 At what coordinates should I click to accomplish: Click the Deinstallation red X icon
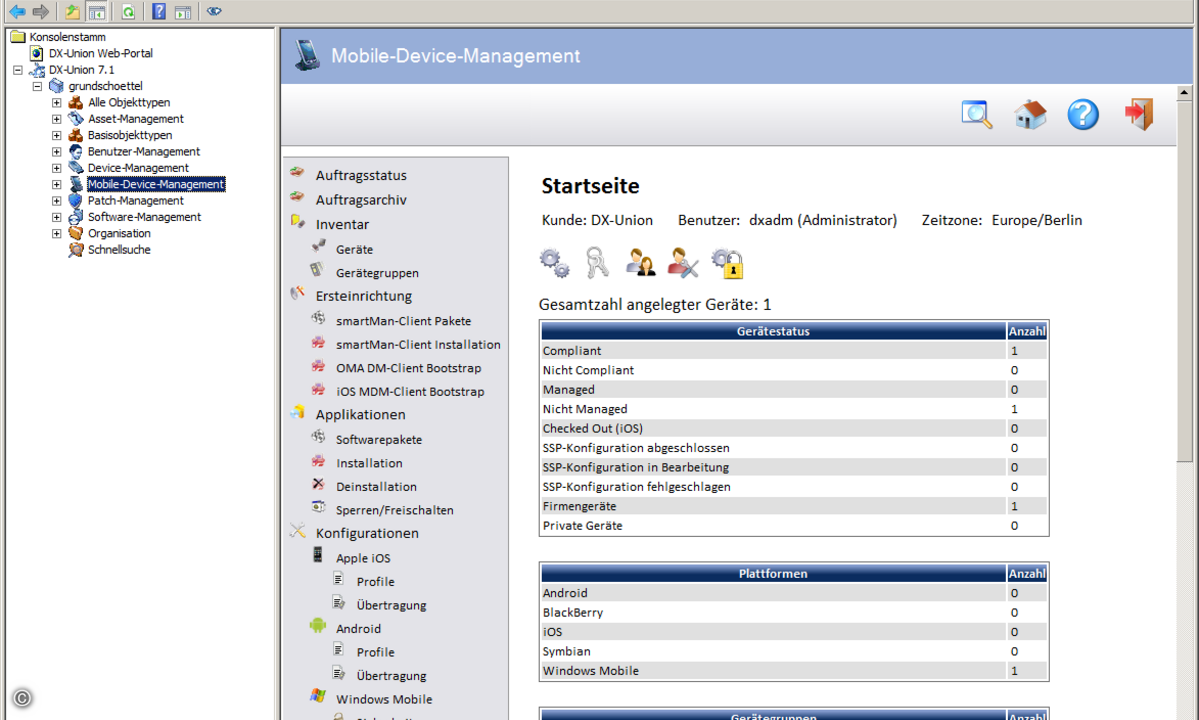[318, 484]
